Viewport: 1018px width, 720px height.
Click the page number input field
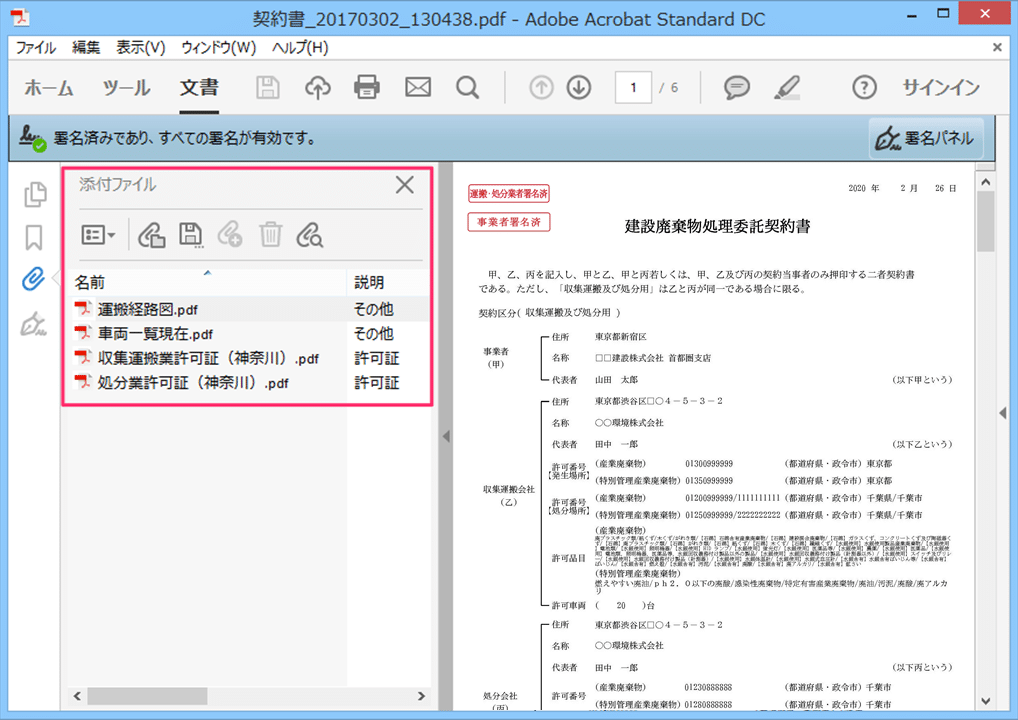(x=633, y=88)
